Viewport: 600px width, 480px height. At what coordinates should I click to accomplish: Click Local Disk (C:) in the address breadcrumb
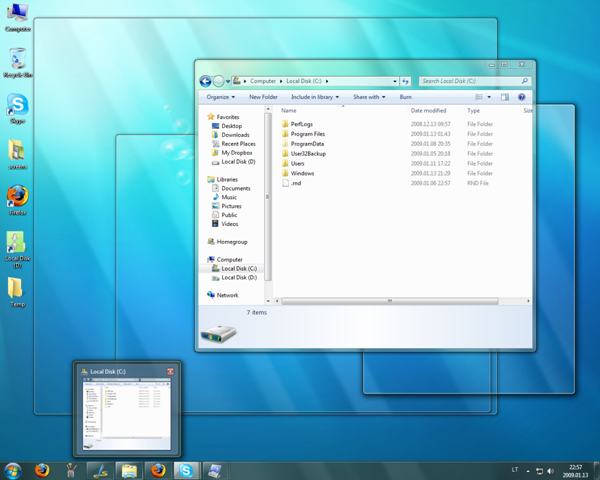click(304, 81)
